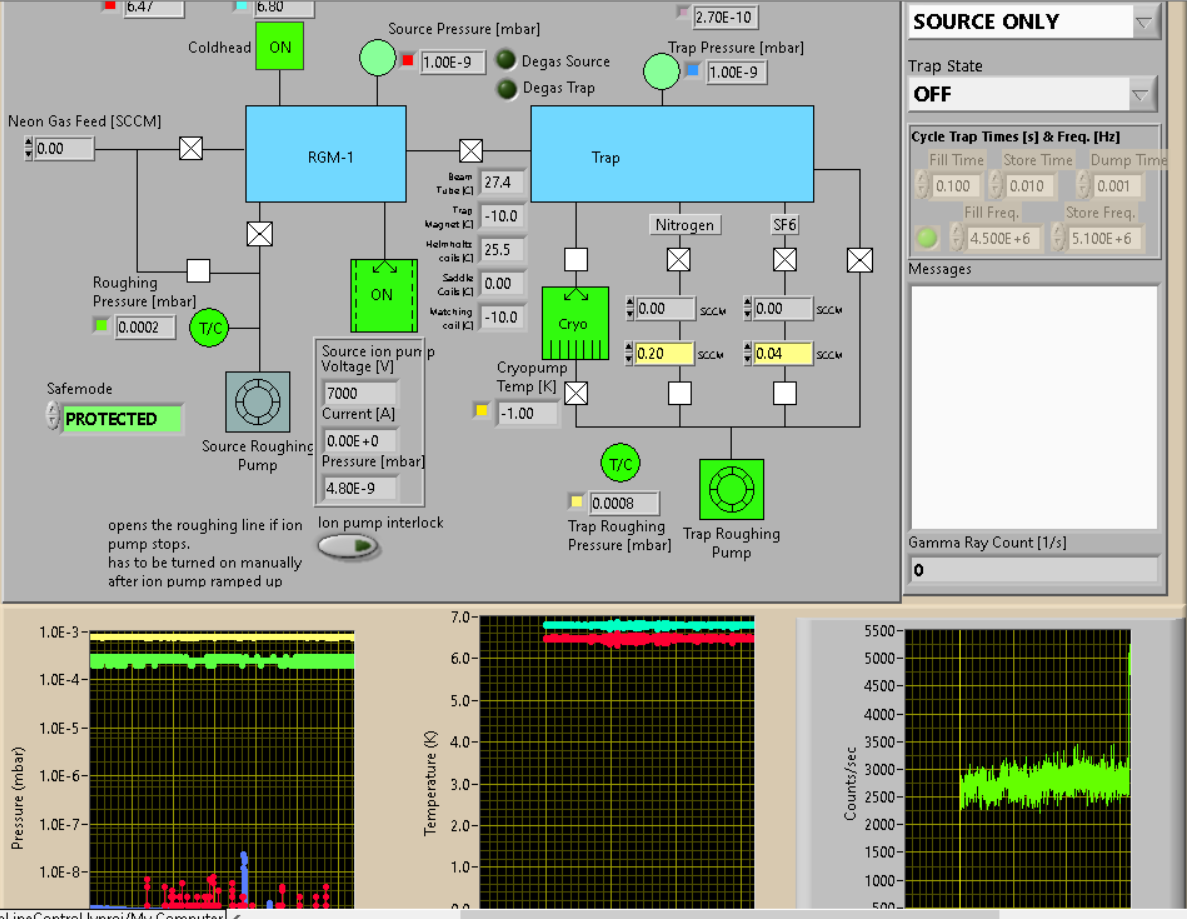Toggle the Coldhead ON button
This screenshot has height=919, width=1187.
click(x=280, y=47)
